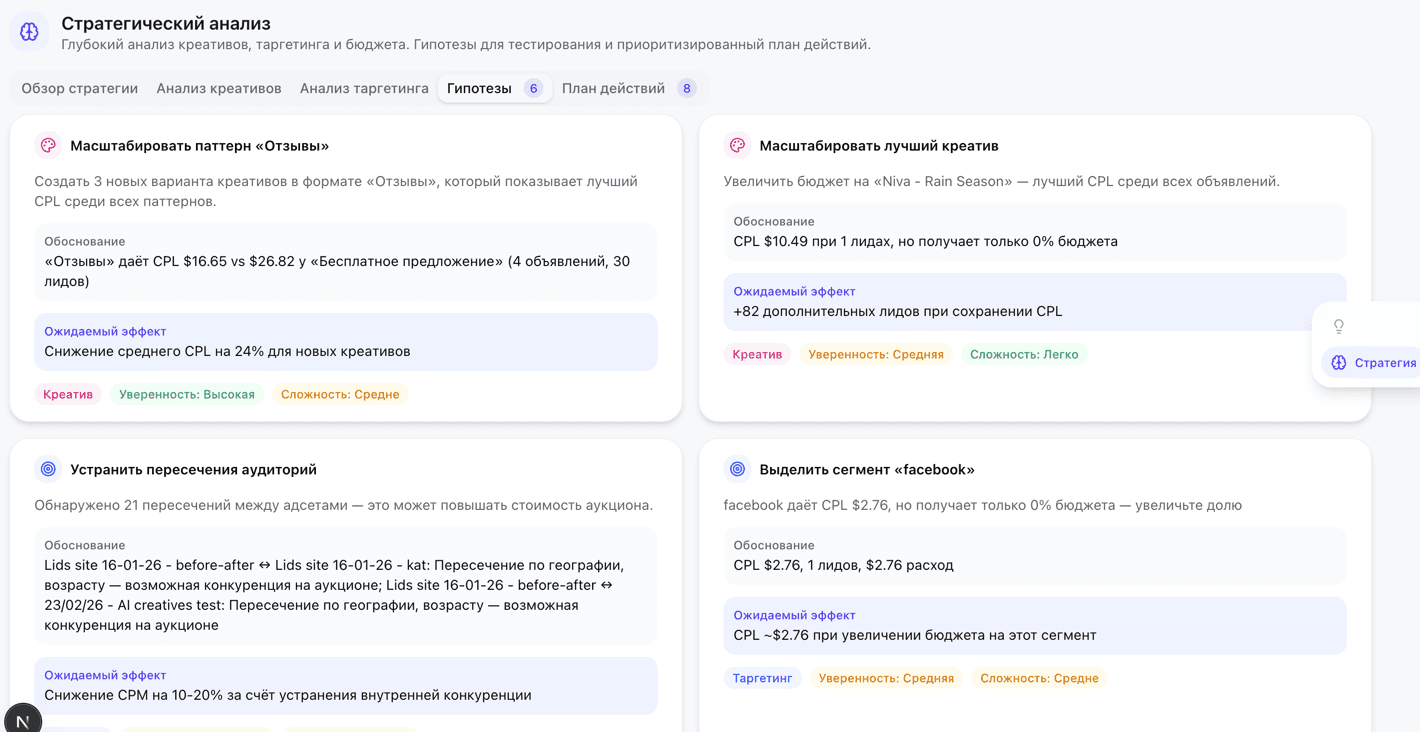Click the «Сложность: Легко» badge
Screen dimensions: 1421x732
point(1024,353)
